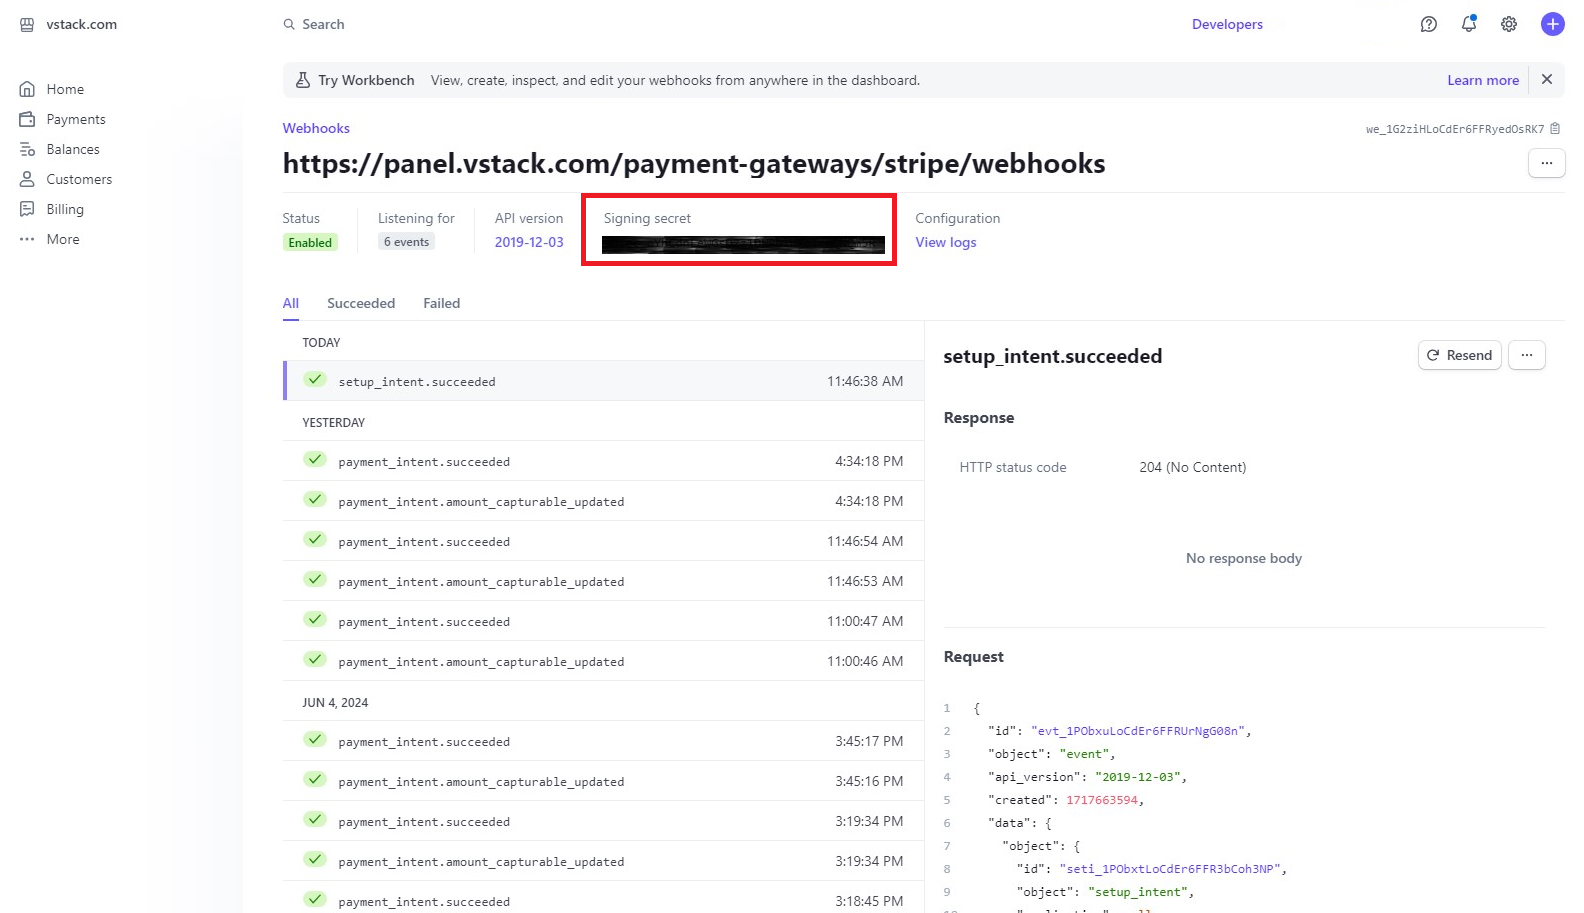Click the vstack.com account store icon
The width and height of the screenshot is (1584, 913).
(x=27, y=24)
